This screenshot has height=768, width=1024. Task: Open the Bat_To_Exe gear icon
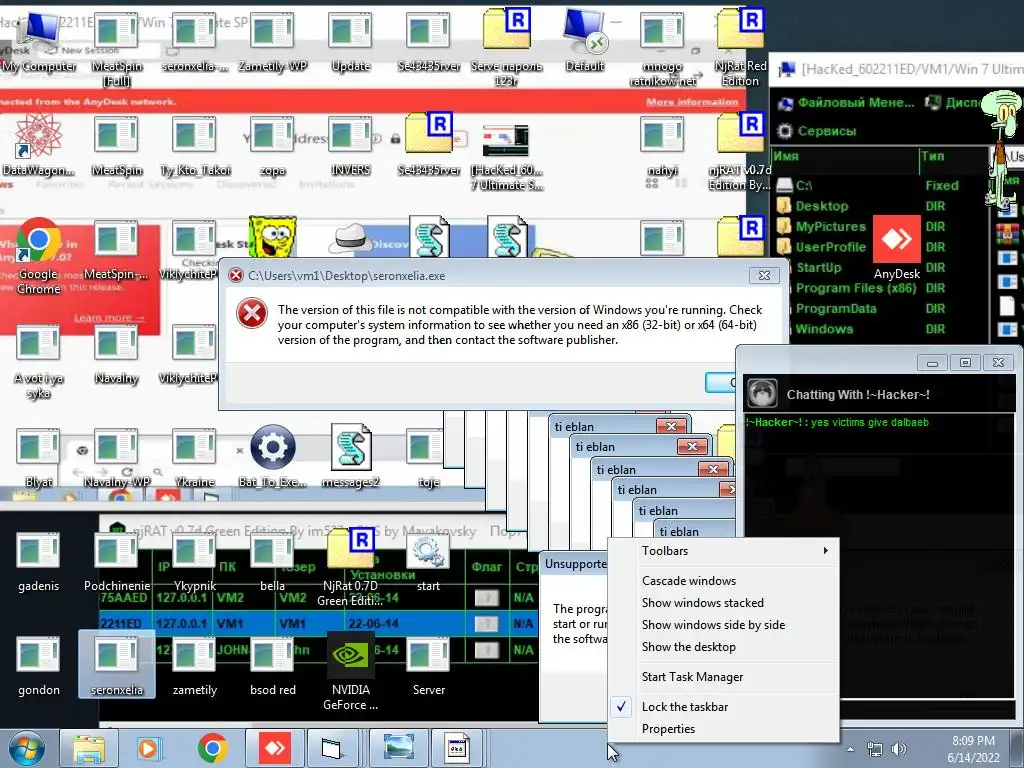click(272, 456)
